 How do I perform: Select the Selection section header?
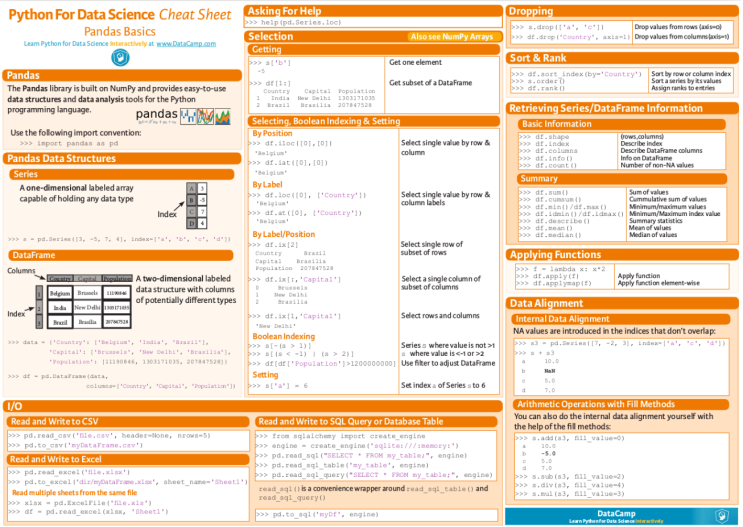pos(373,36)
